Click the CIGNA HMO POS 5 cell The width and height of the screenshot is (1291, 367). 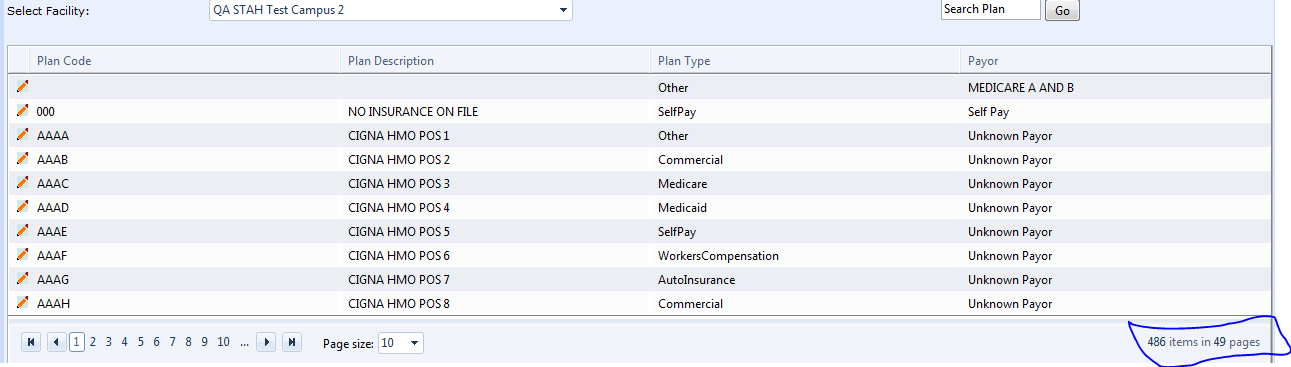[399, 231]
